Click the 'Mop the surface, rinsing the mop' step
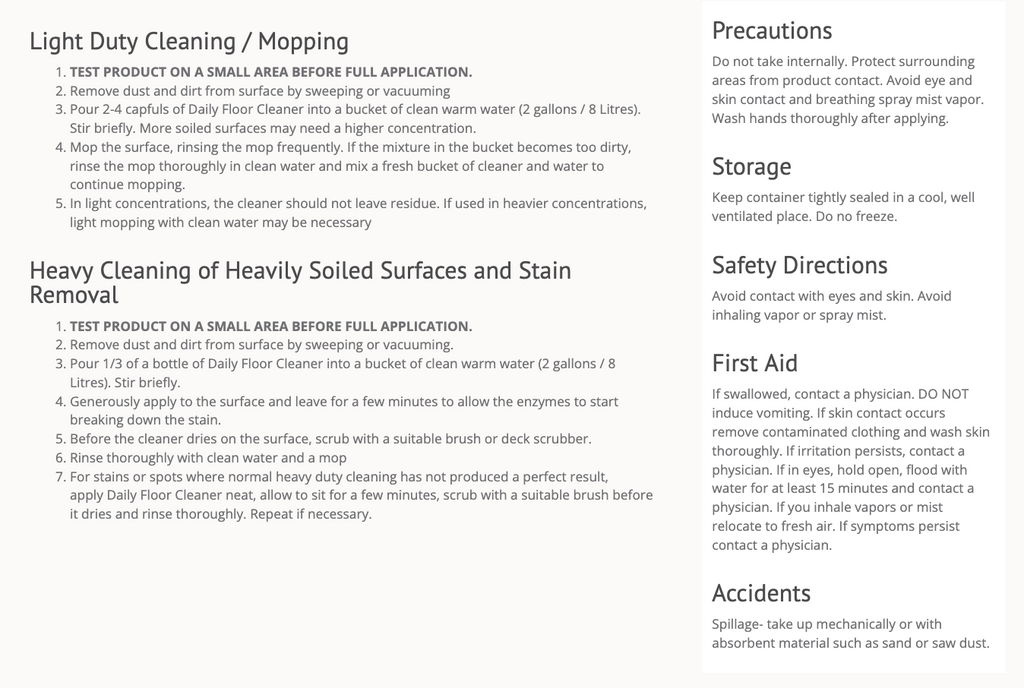1024x688 pixels. coord(351,166)
